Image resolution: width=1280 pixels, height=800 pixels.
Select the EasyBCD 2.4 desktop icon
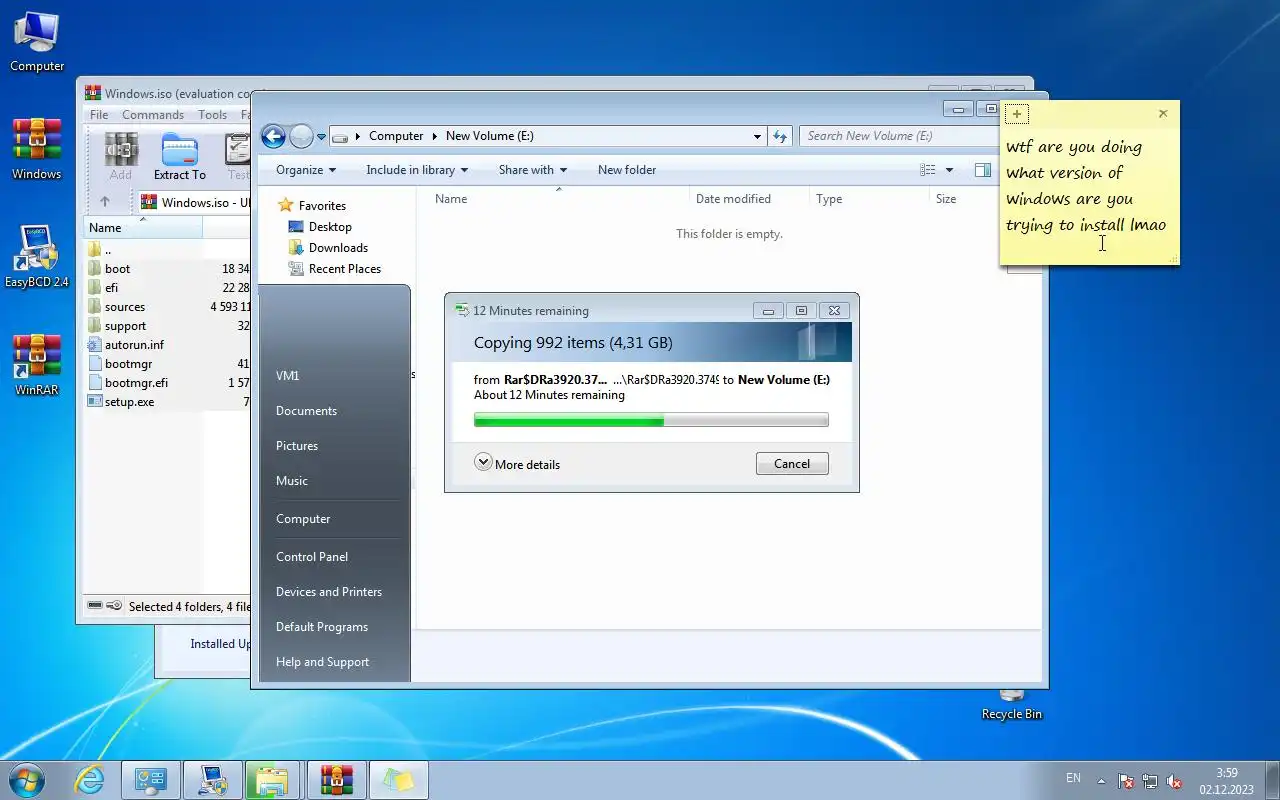(37, 257)
